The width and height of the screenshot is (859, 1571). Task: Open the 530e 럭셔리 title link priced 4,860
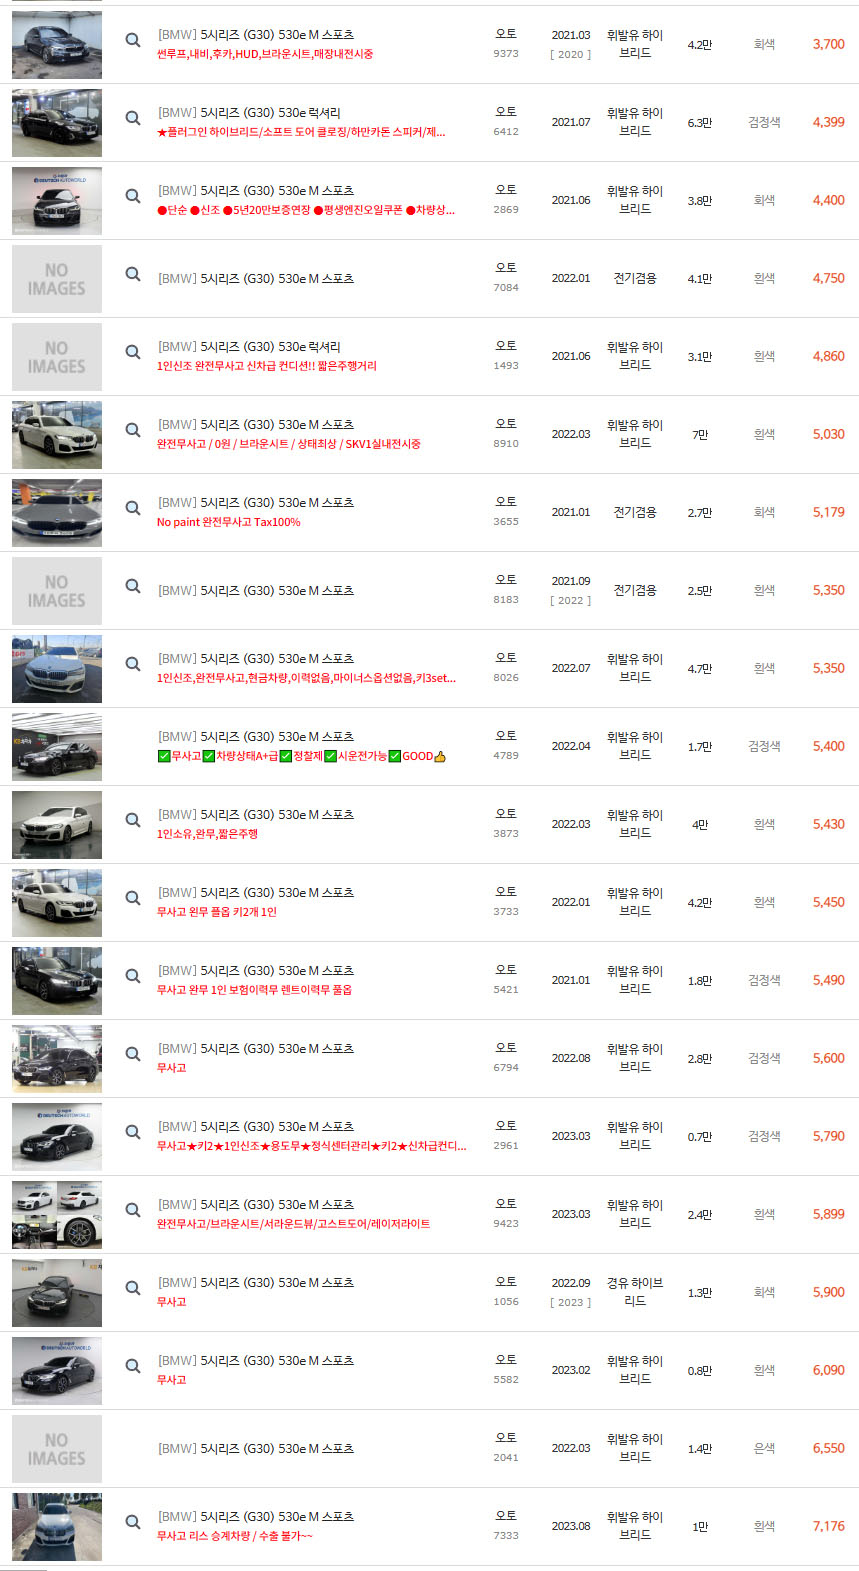[x=249, y=347]
